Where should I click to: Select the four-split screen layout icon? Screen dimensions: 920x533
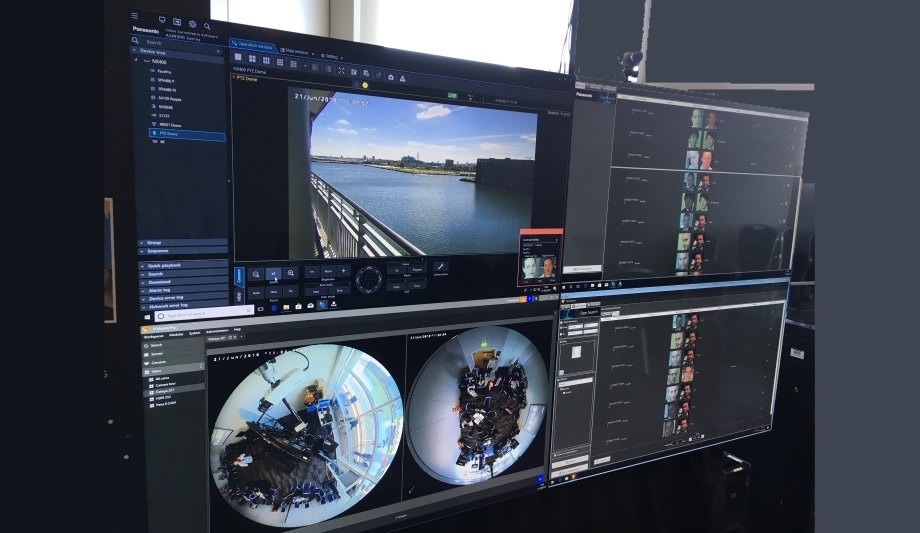(251, 59)
